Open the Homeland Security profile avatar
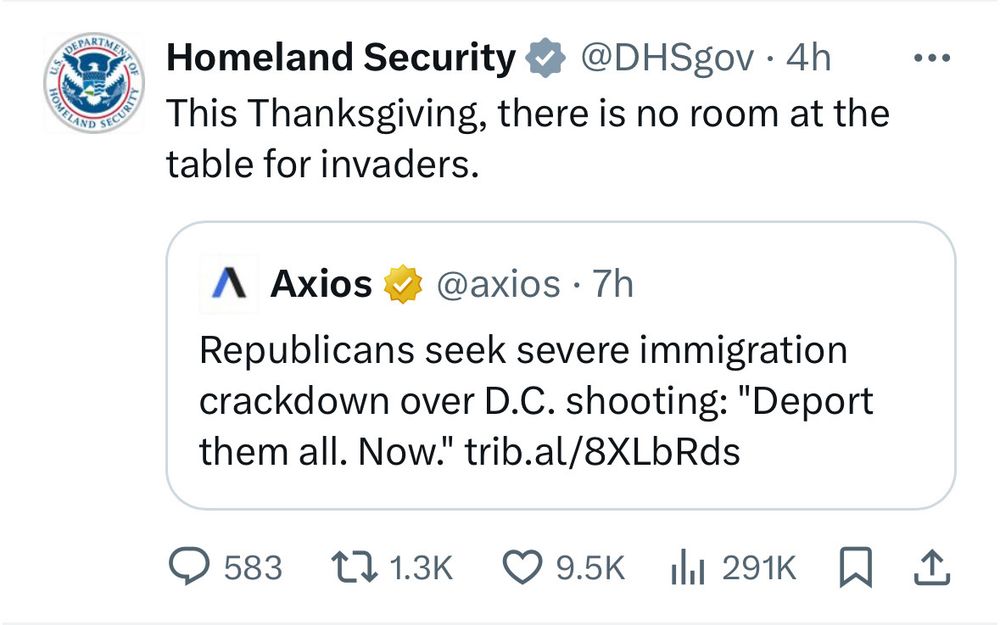 pyautogui.click(x=93, y=87)
